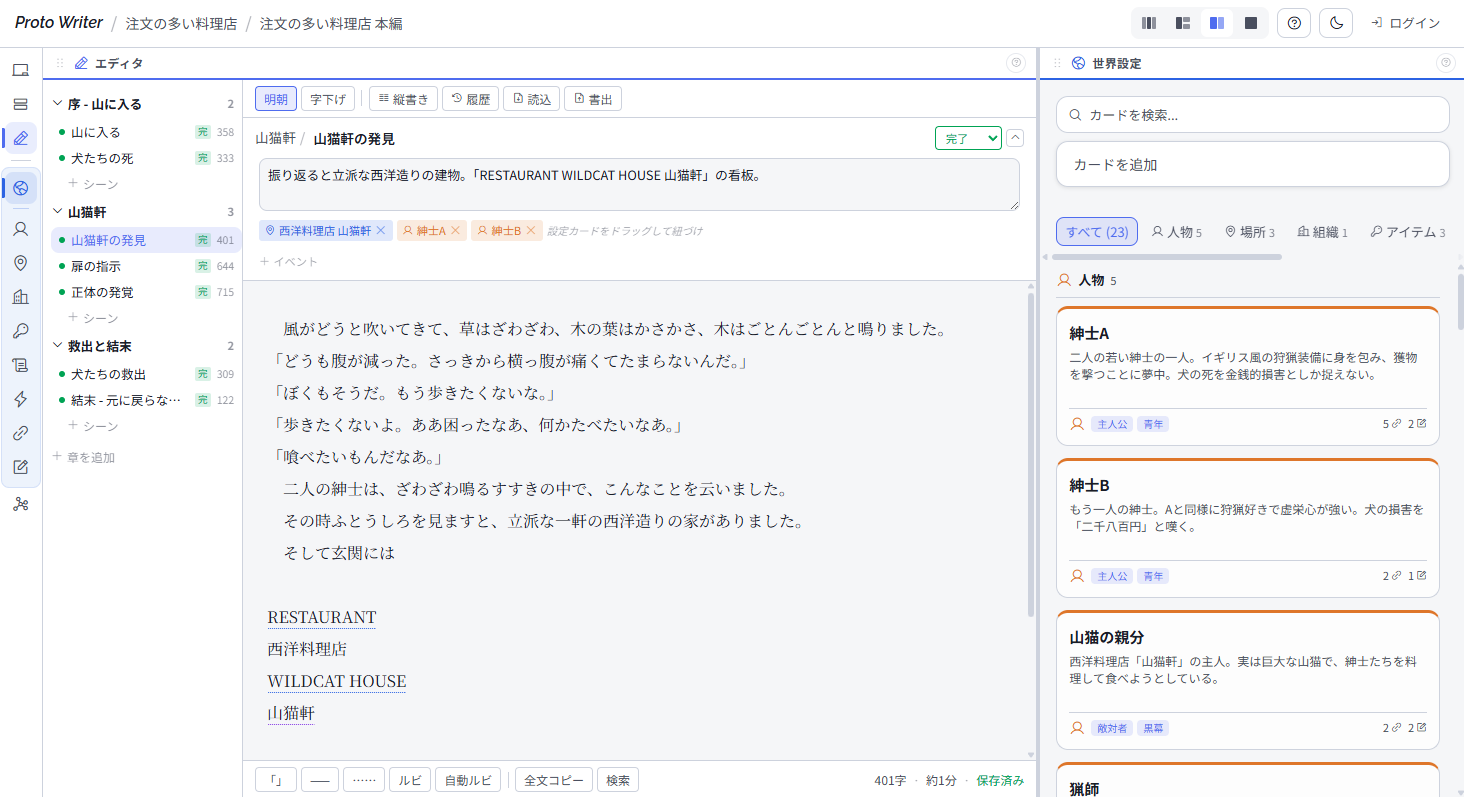Toggle 縦書き vertical writing mode

coord(404,98)
